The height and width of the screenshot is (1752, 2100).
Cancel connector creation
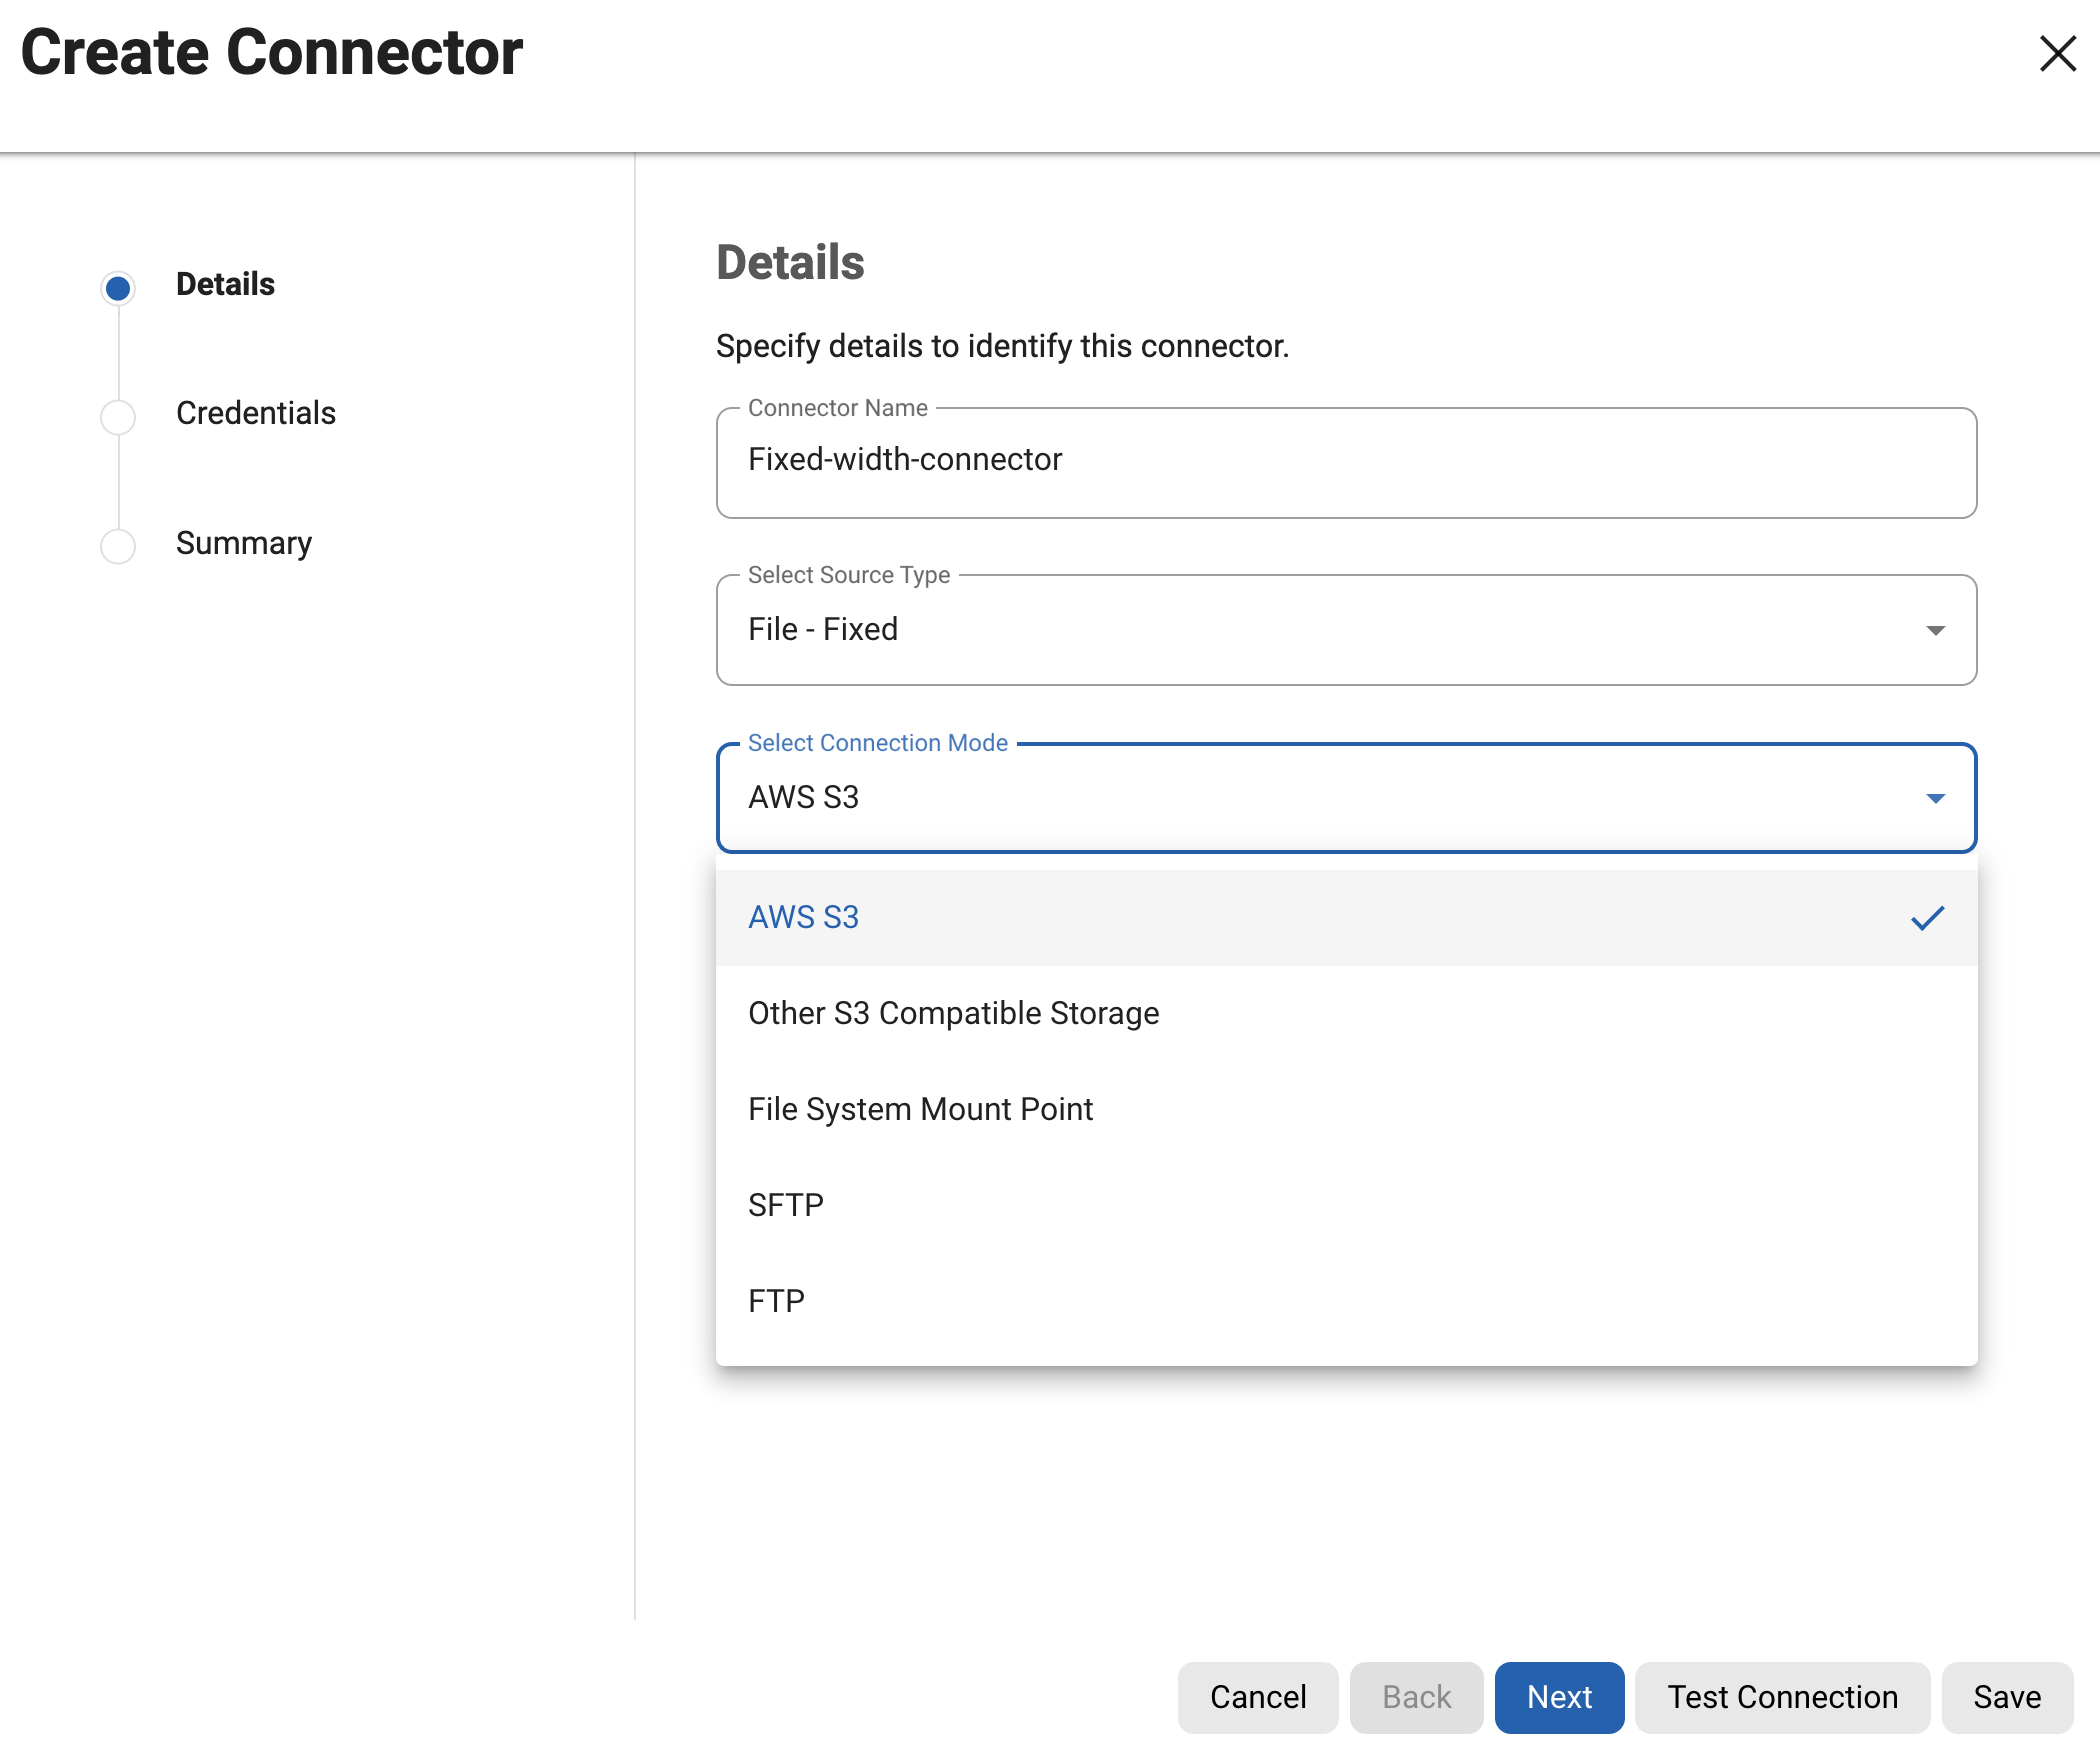point(1257,1697)
